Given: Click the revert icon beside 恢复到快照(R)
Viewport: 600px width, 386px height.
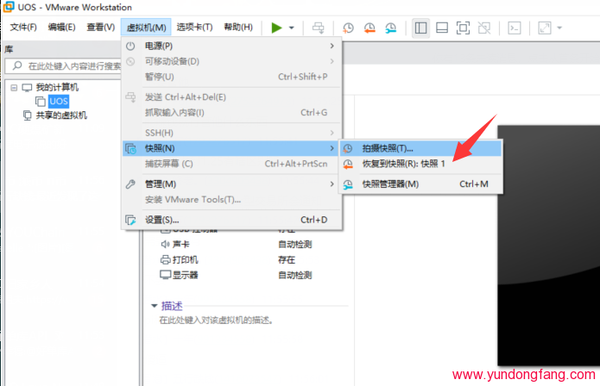Looking at the screenshot, I should 348,164.
